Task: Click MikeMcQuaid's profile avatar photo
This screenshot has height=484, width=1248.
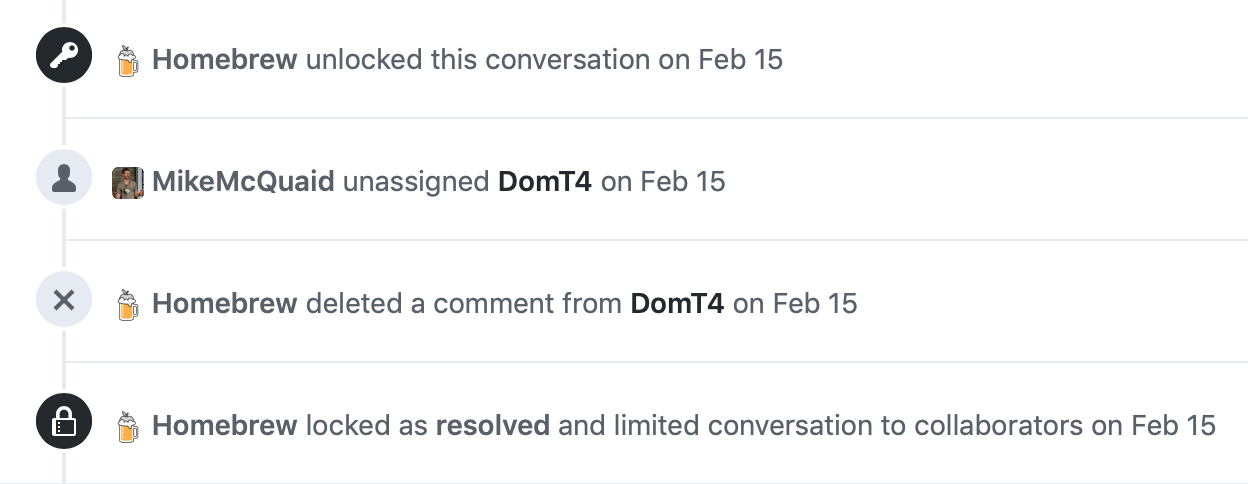Action: point(128,182)
